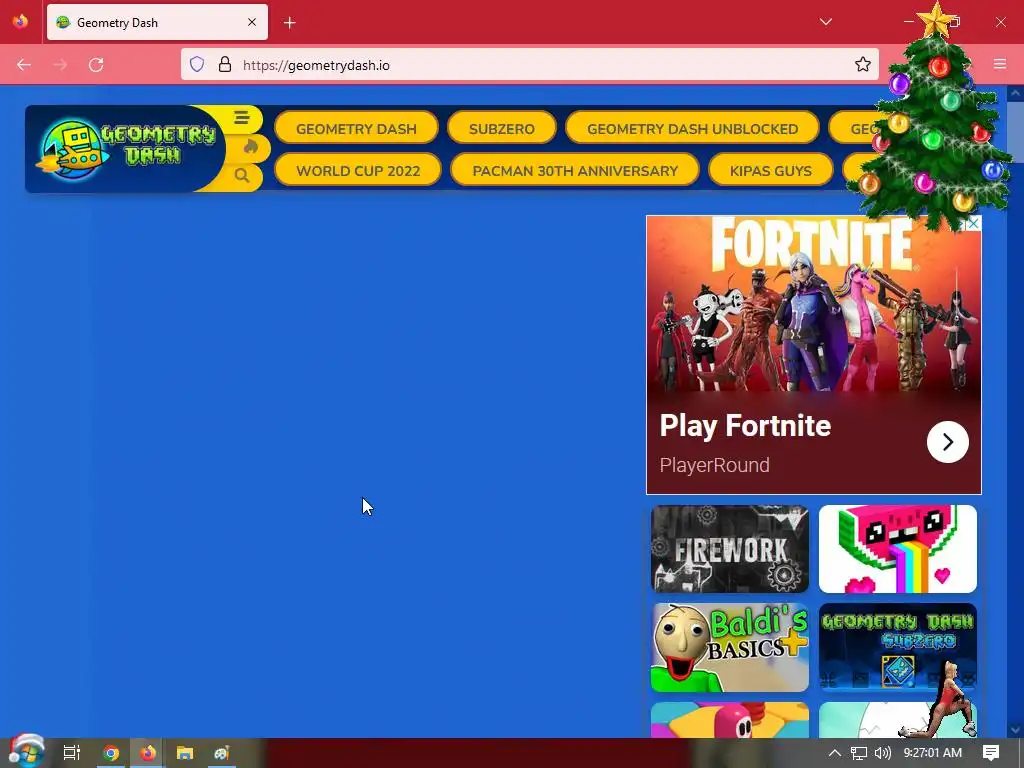This screenshot has height=768, width=1024.
Task: Open the rainbow watermelon game thumbnail
Action: (x=897, y=549)
